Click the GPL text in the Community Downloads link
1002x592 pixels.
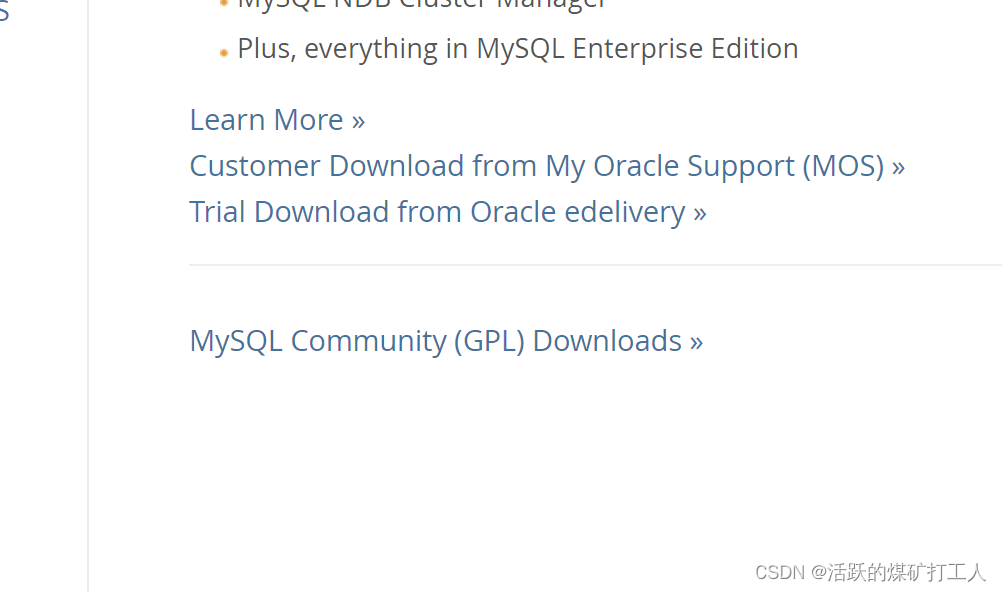pos(488,340)
